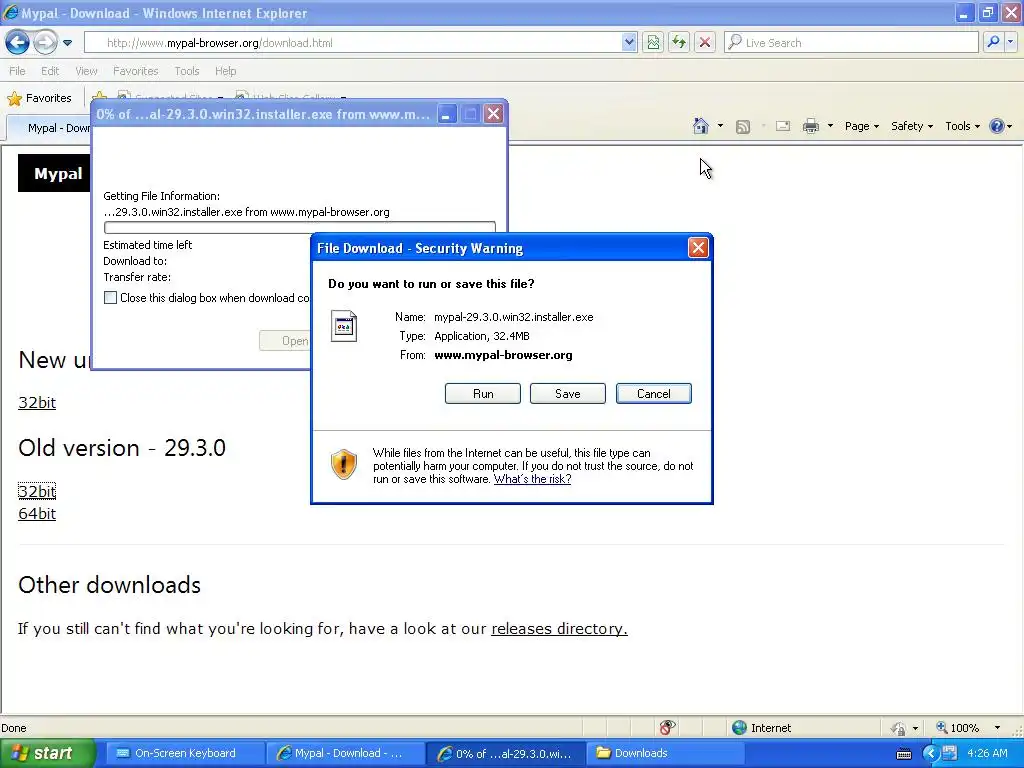Expand the Home button dropdown arrow
The width and height of the screenshot is (1024, 768).
720,126
